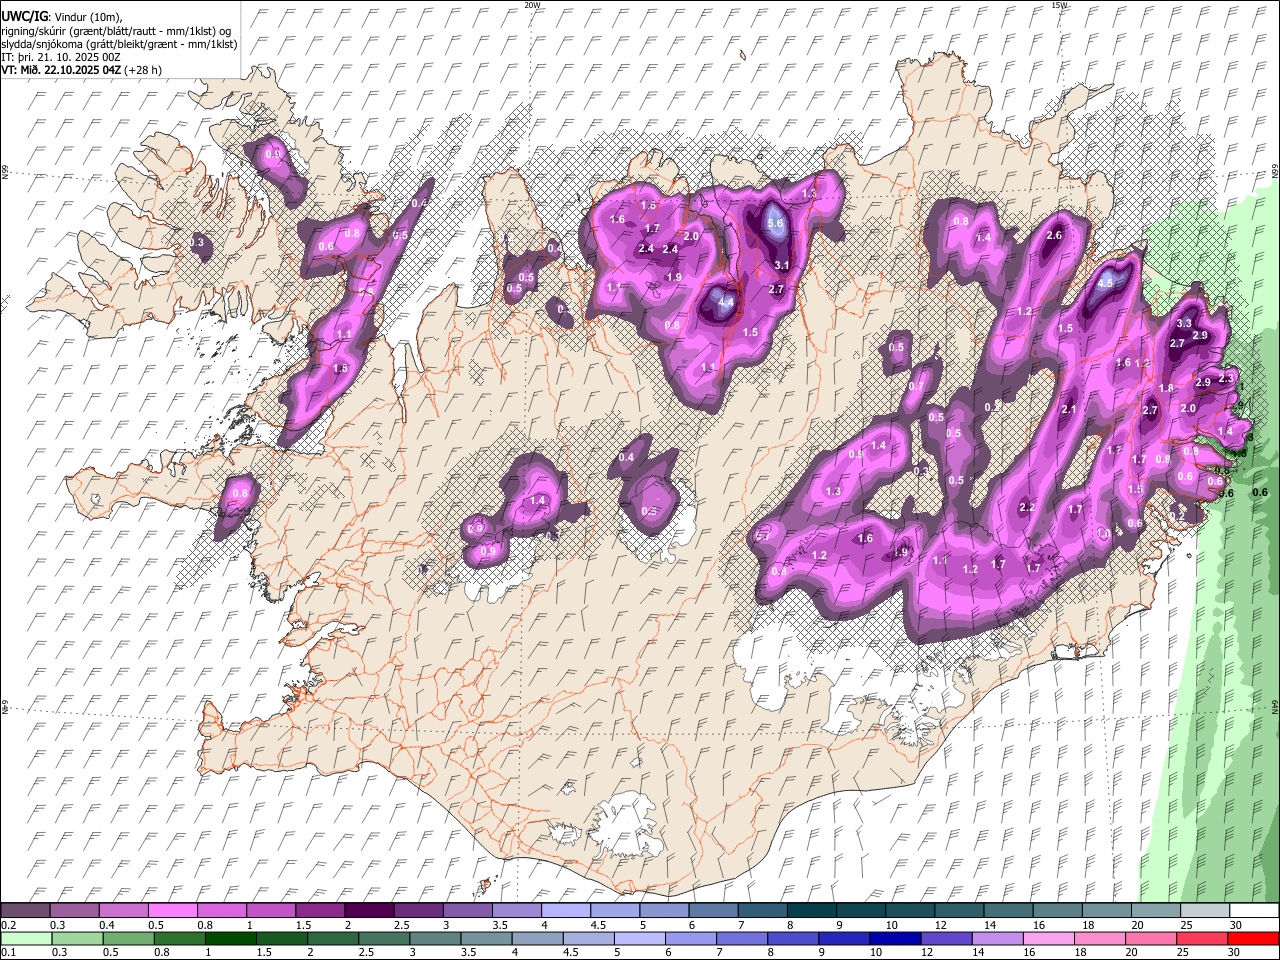
Task: Select the navy blue 10–12 rain legend swatch
Action: tap(895, 938)
